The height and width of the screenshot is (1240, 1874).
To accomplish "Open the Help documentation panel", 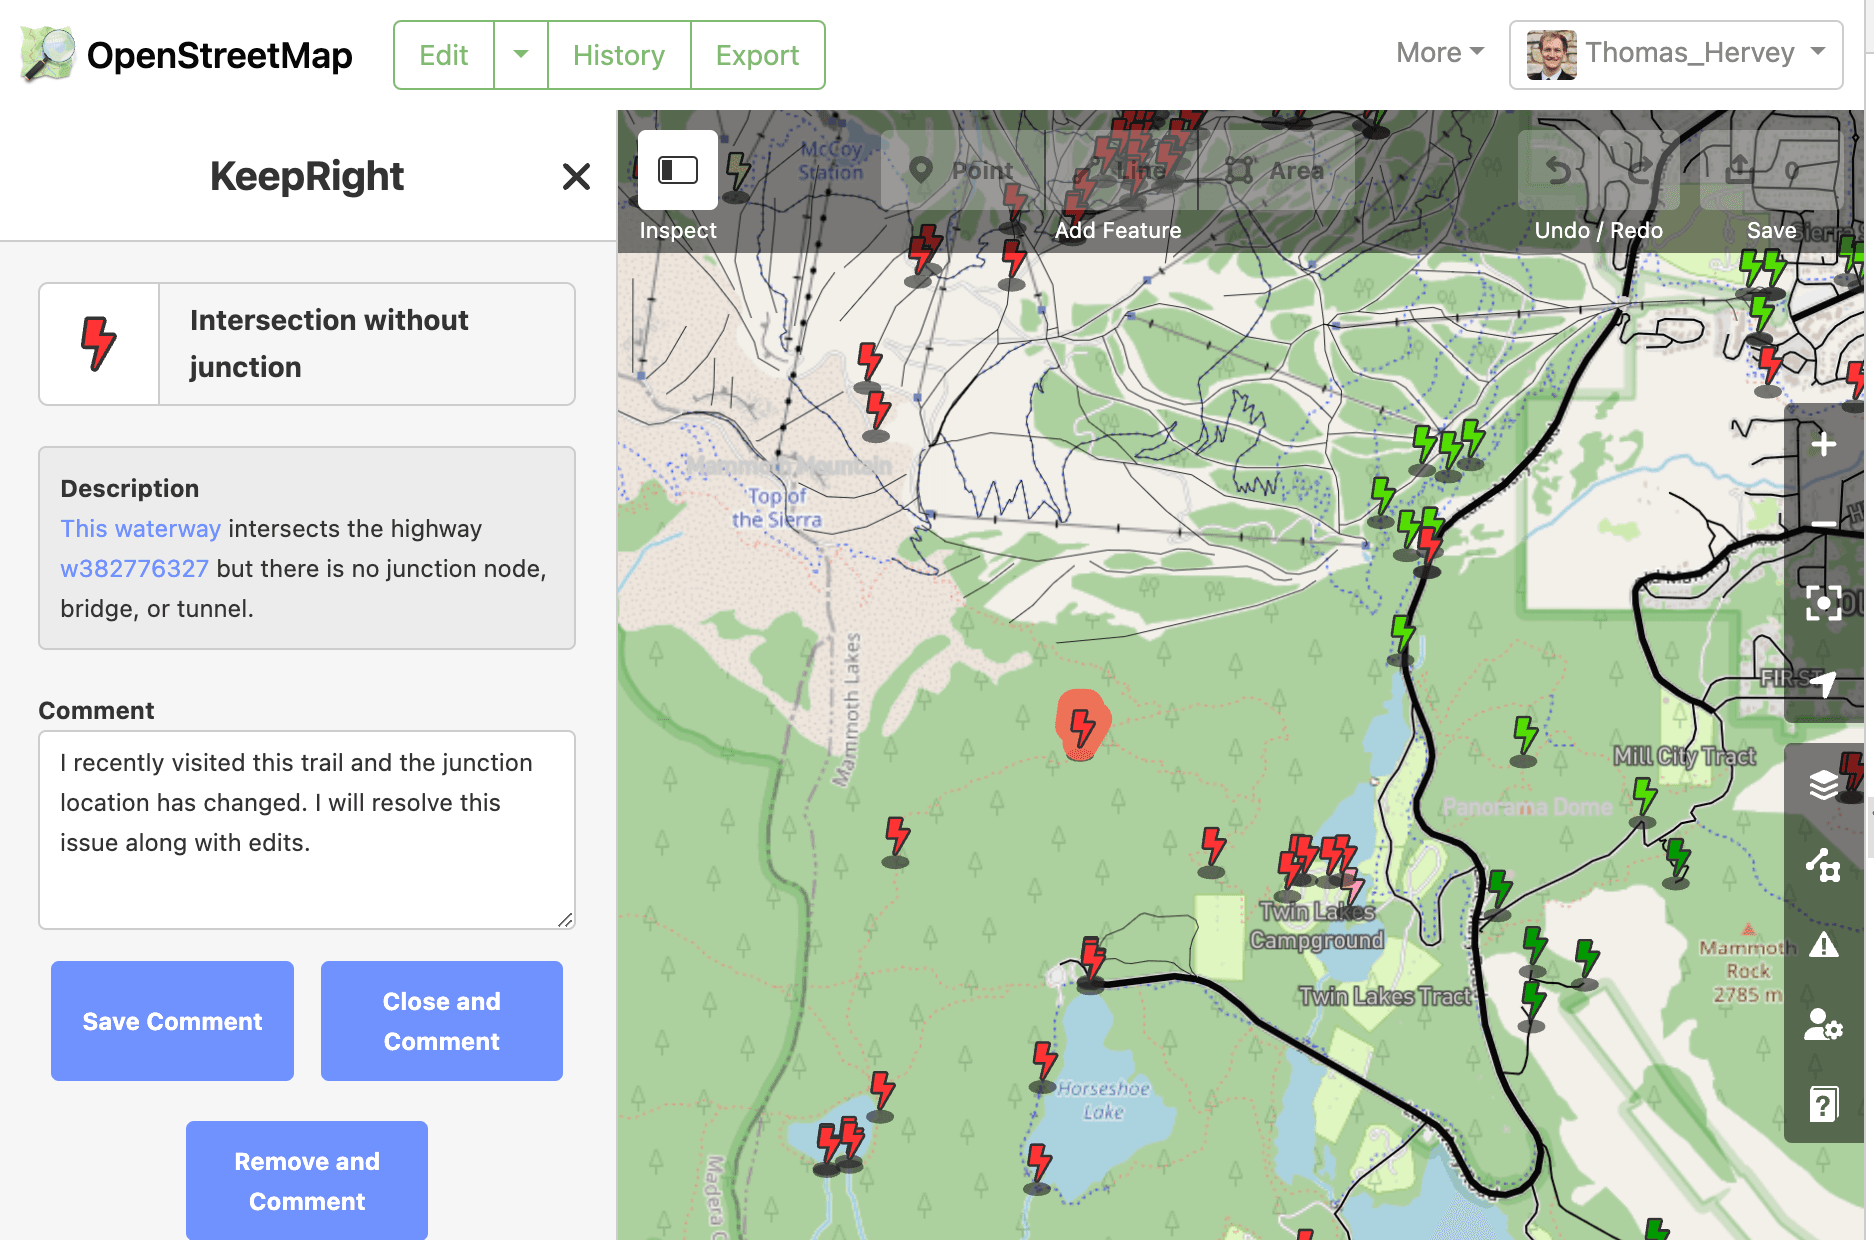I will coord(1824,1104).
